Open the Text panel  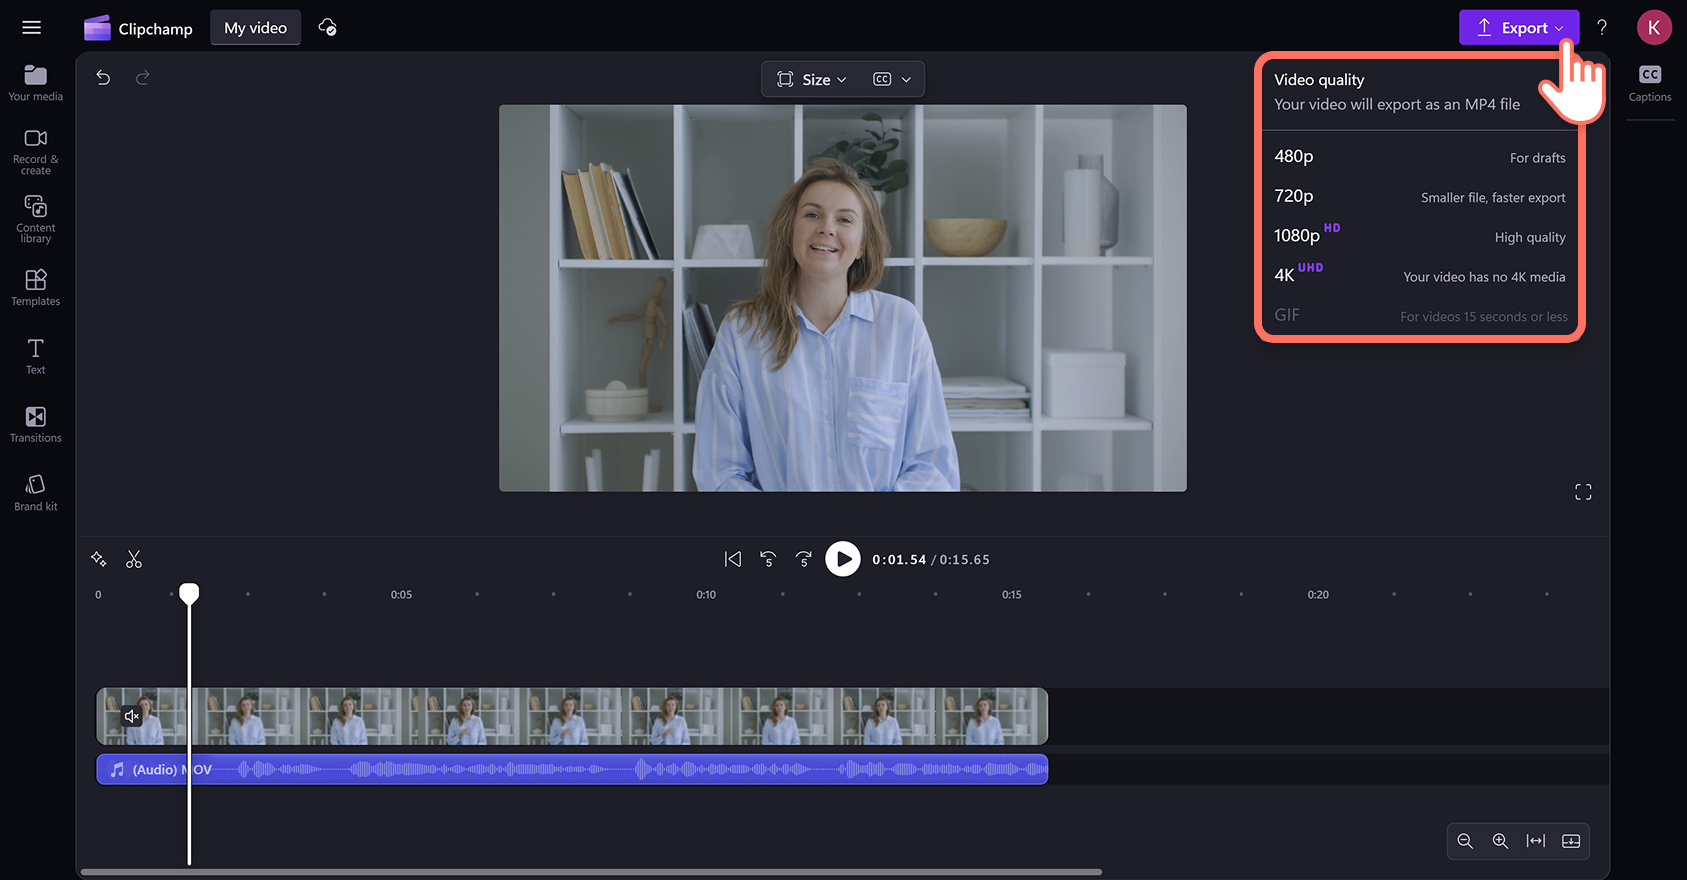[36, 356]
